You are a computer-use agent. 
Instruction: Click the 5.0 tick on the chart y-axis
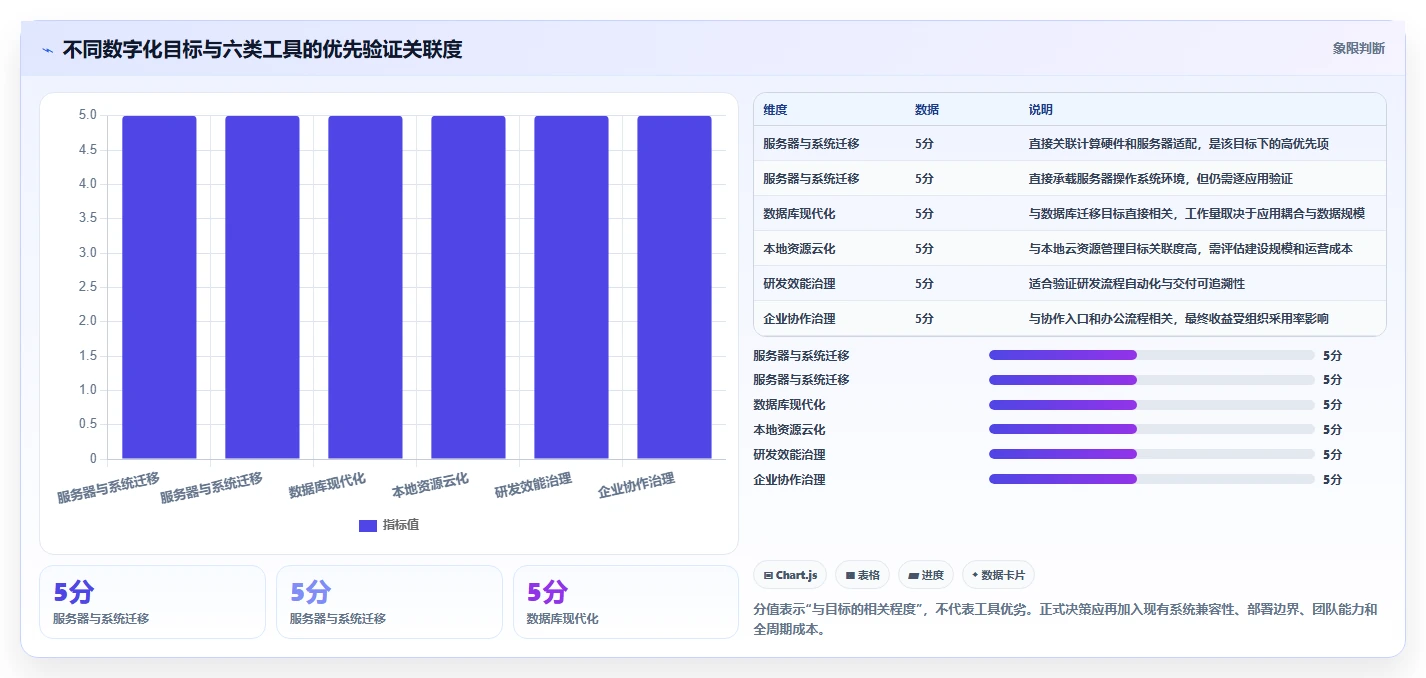point(88,115)
